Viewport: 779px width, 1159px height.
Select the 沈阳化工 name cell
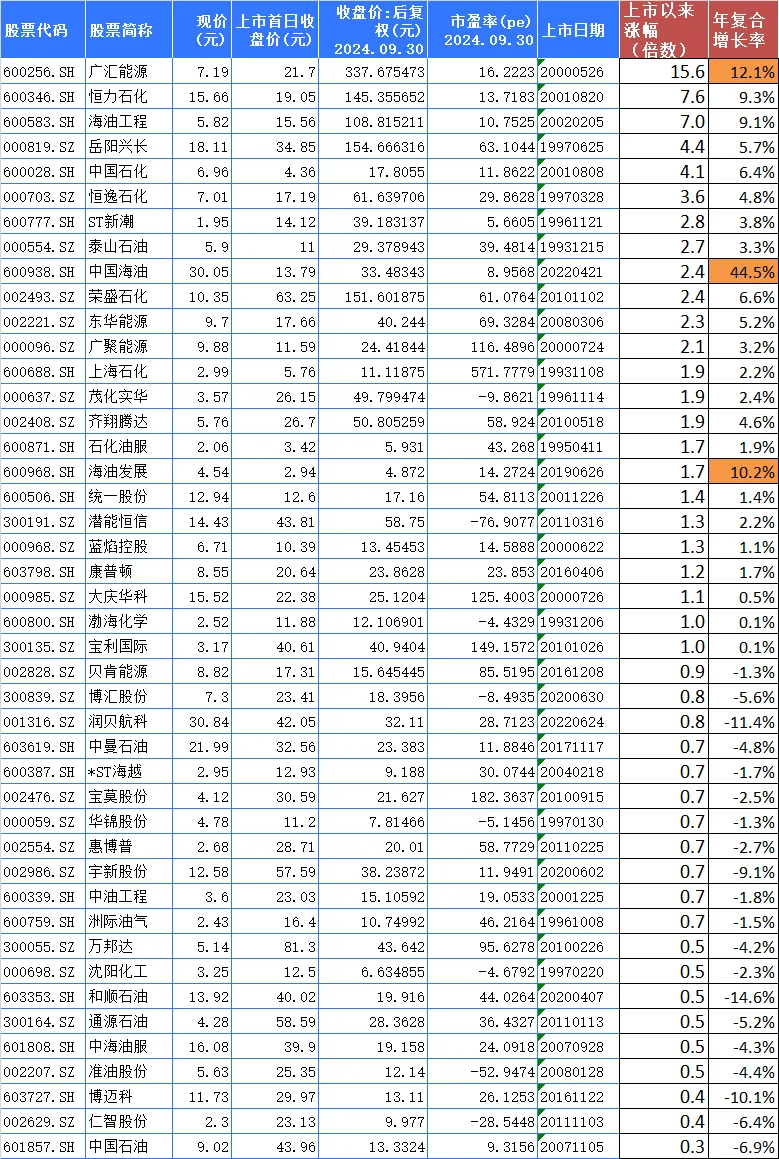click(129, 972)
